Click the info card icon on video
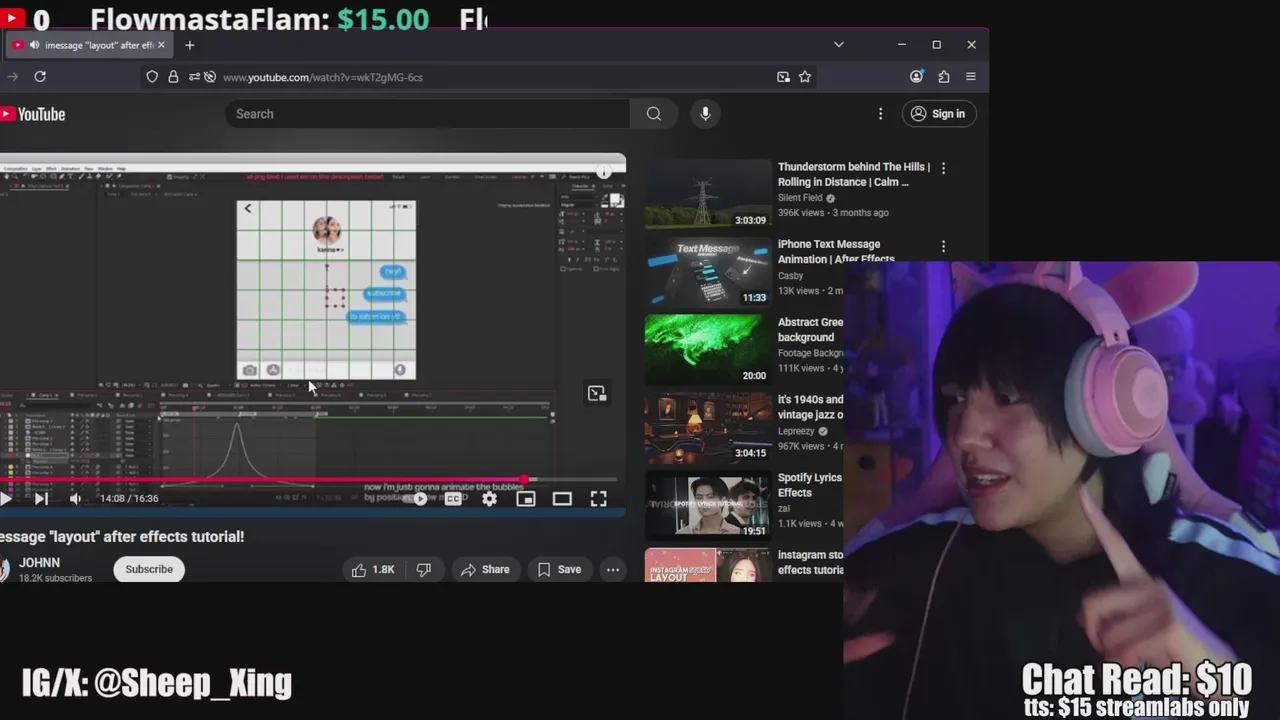 pos(604,172)
